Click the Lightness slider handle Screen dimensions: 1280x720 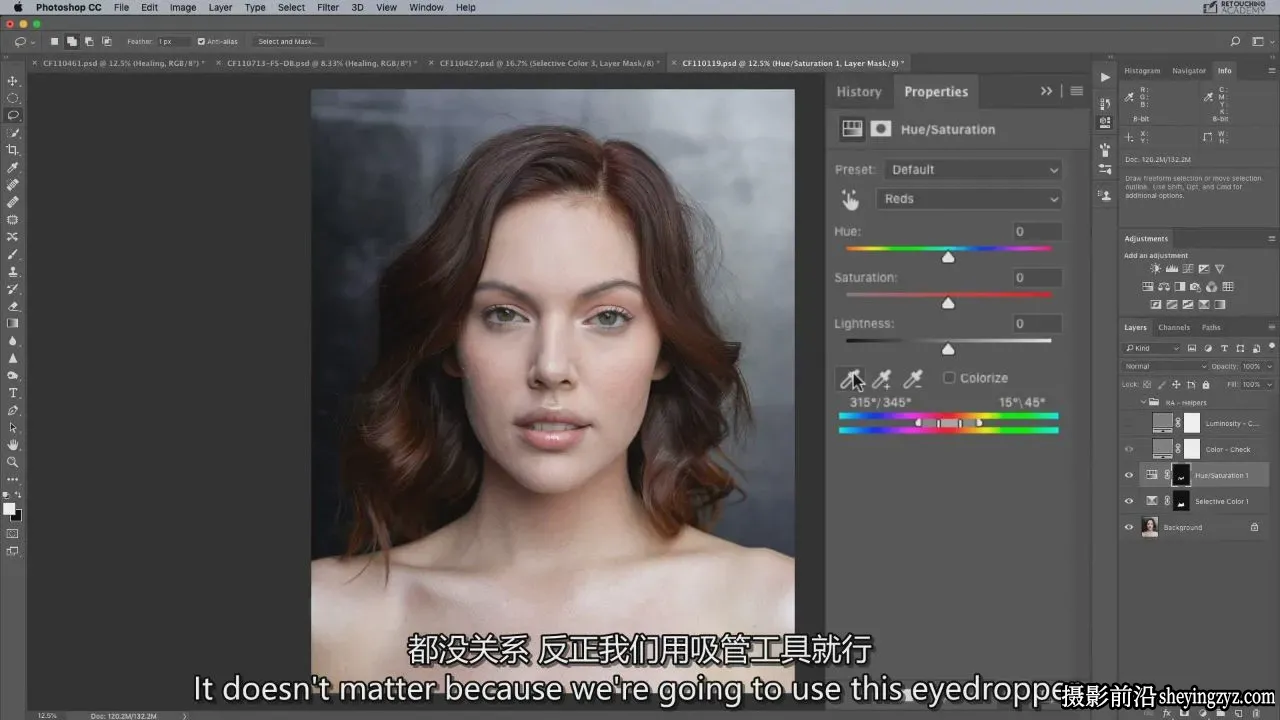(948, 349)
